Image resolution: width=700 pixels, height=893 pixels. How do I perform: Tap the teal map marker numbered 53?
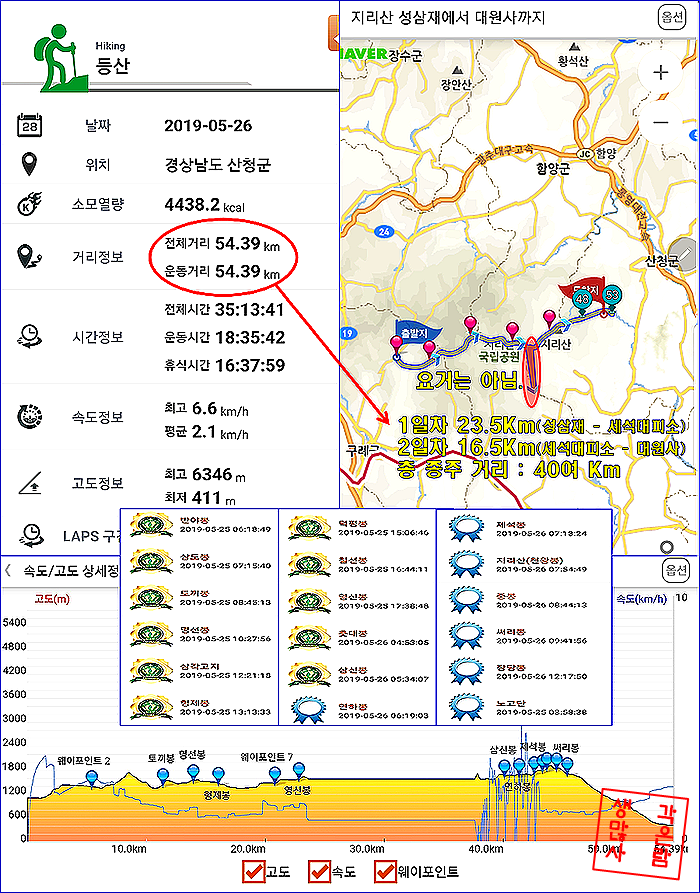click(612, 298)
